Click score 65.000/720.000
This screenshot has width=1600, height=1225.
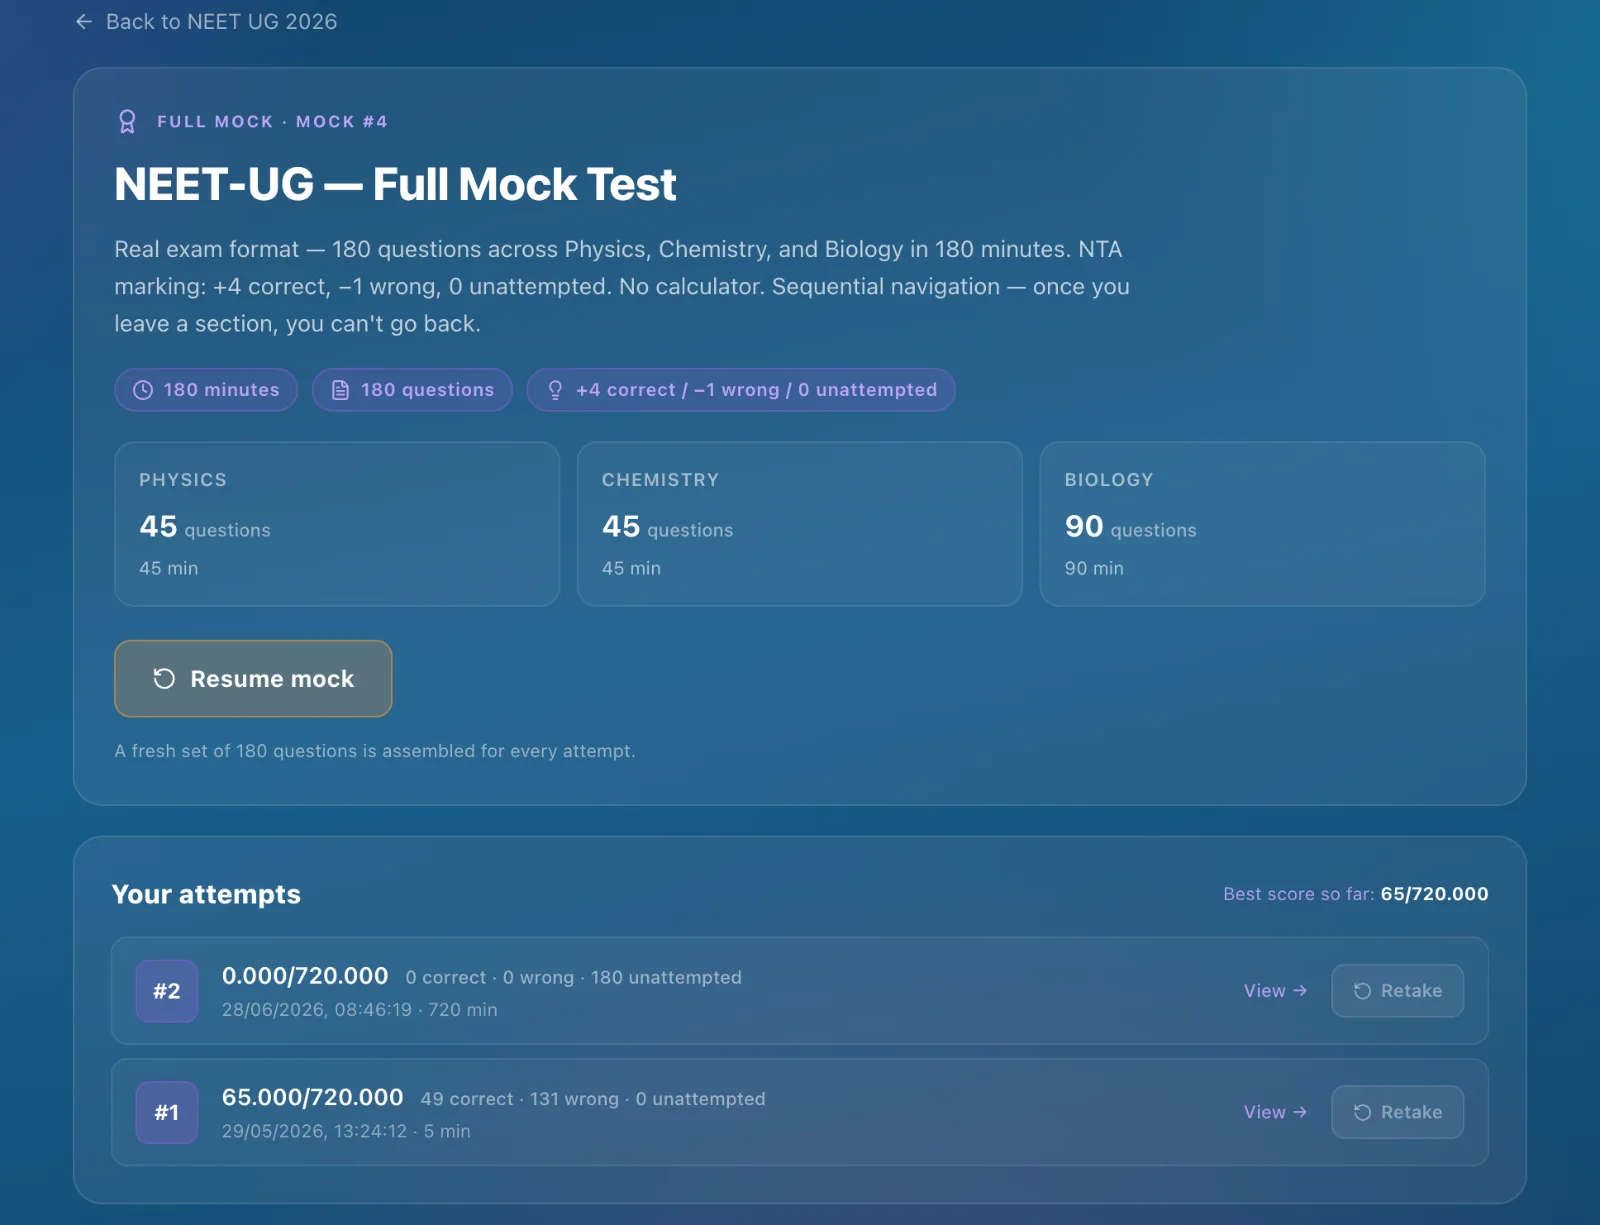312,1097
